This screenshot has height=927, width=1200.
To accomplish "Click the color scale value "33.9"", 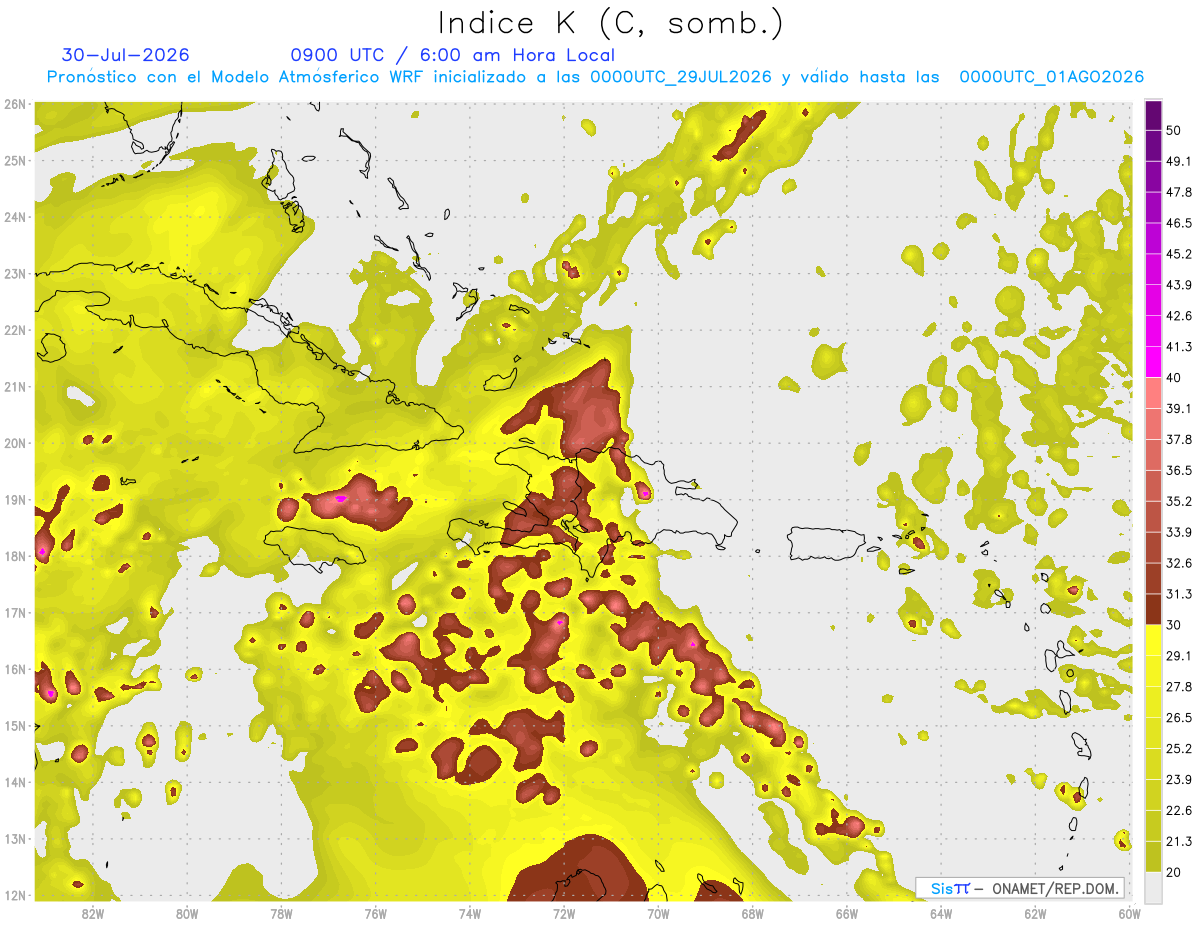I will [x=1178, y=532].
